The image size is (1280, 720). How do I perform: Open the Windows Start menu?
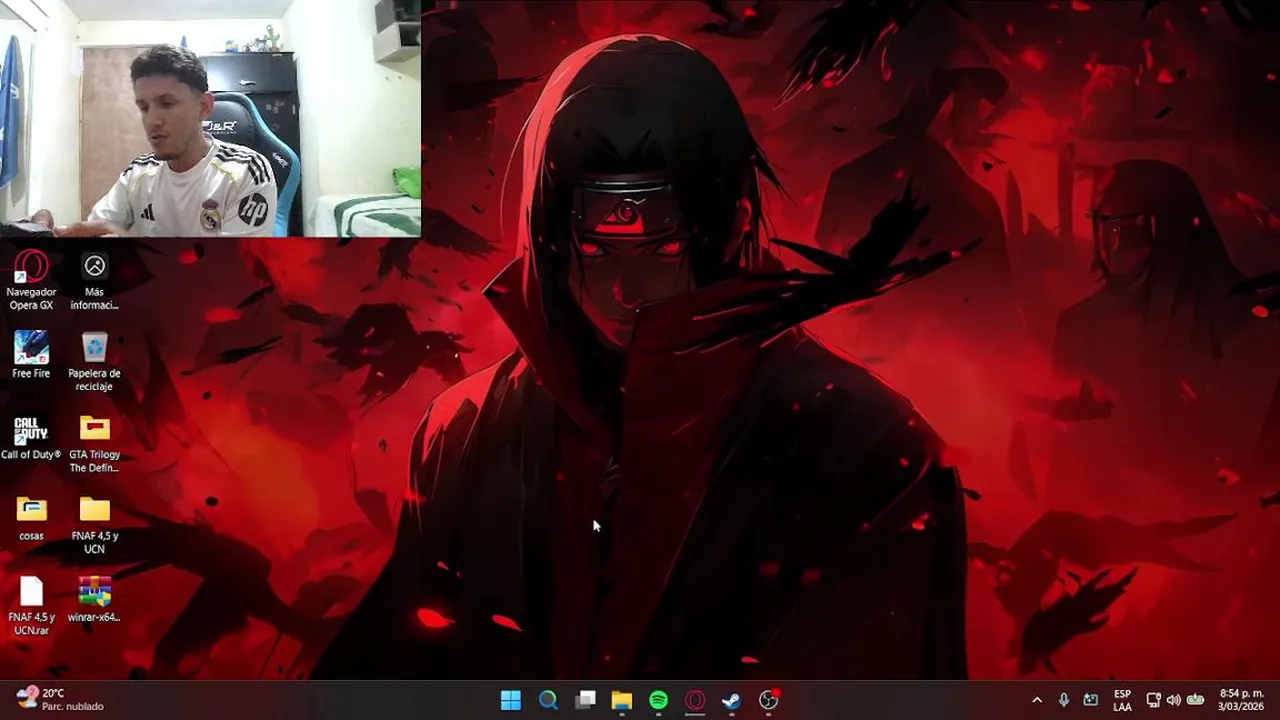coord(511,700)
